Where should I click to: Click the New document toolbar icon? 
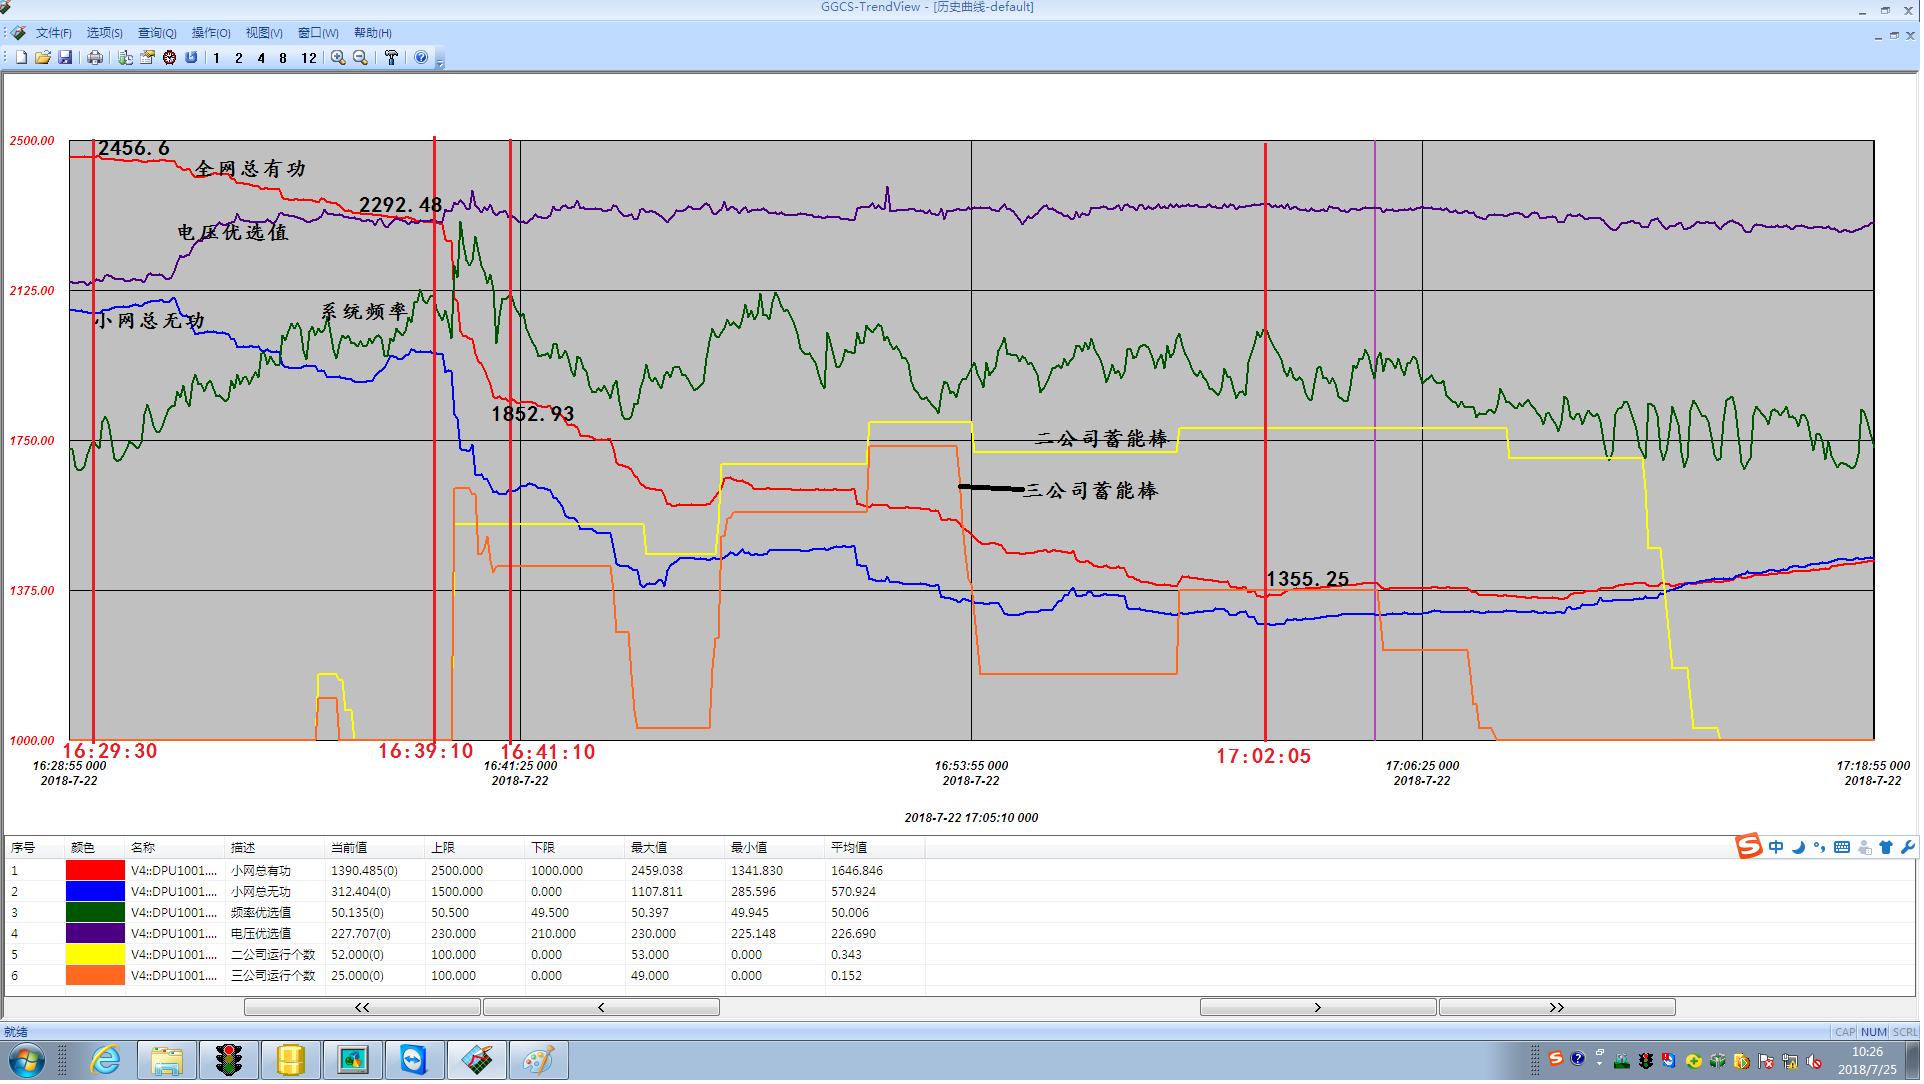click(21, 58)
